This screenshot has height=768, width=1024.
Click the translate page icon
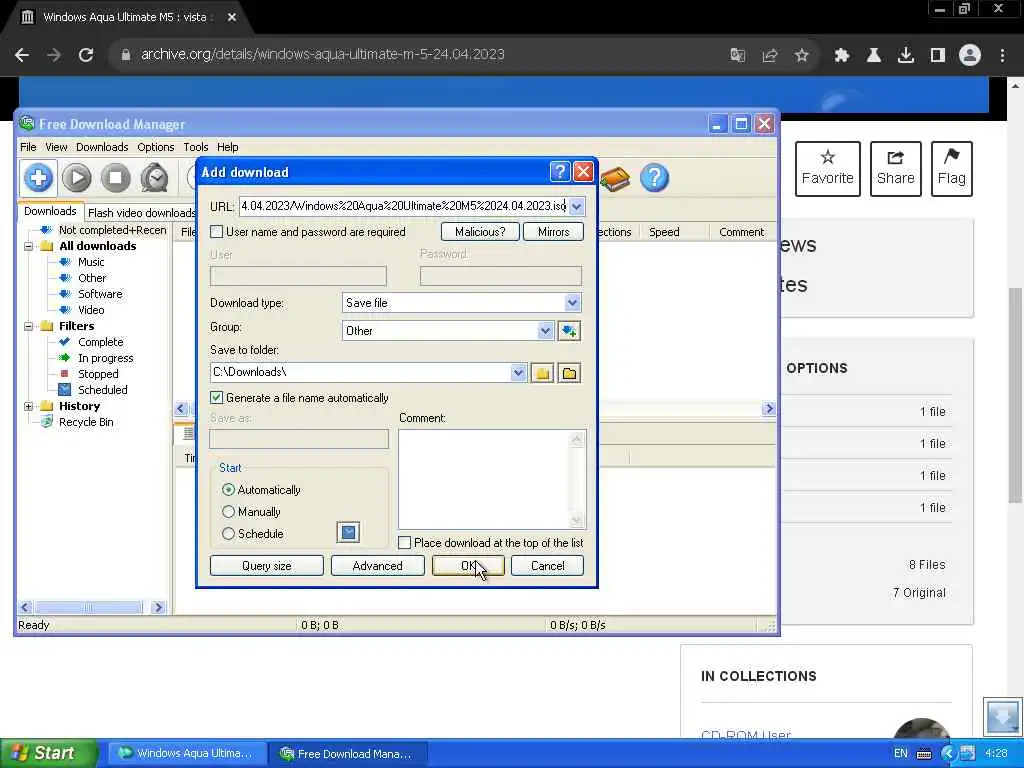738,55
